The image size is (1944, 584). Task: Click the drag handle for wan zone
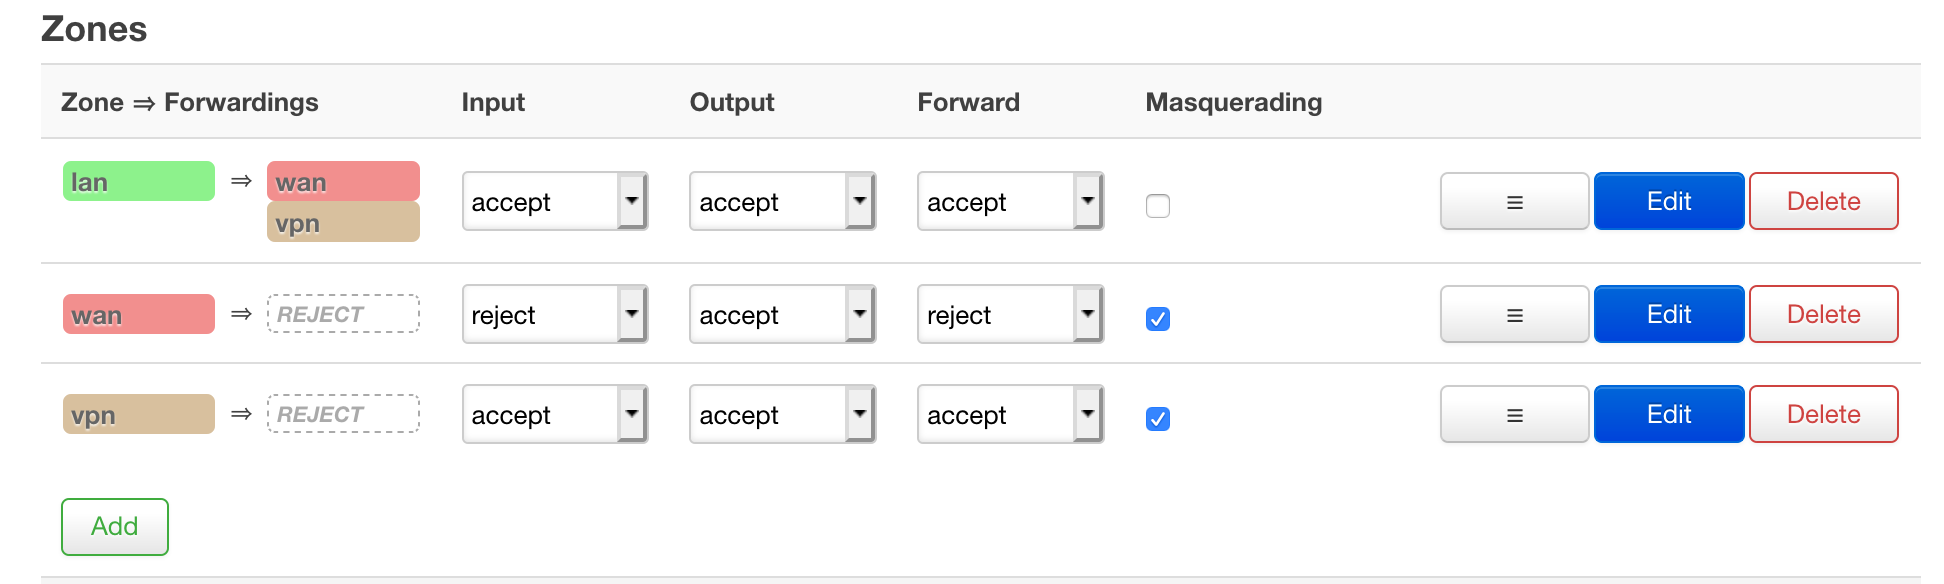coord(1514,314)
